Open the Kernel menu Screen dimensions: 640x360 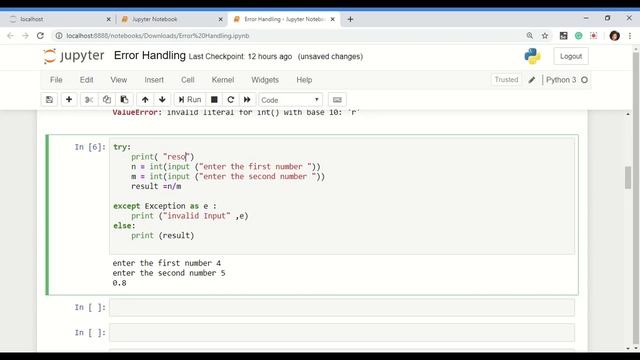(223, 80)
